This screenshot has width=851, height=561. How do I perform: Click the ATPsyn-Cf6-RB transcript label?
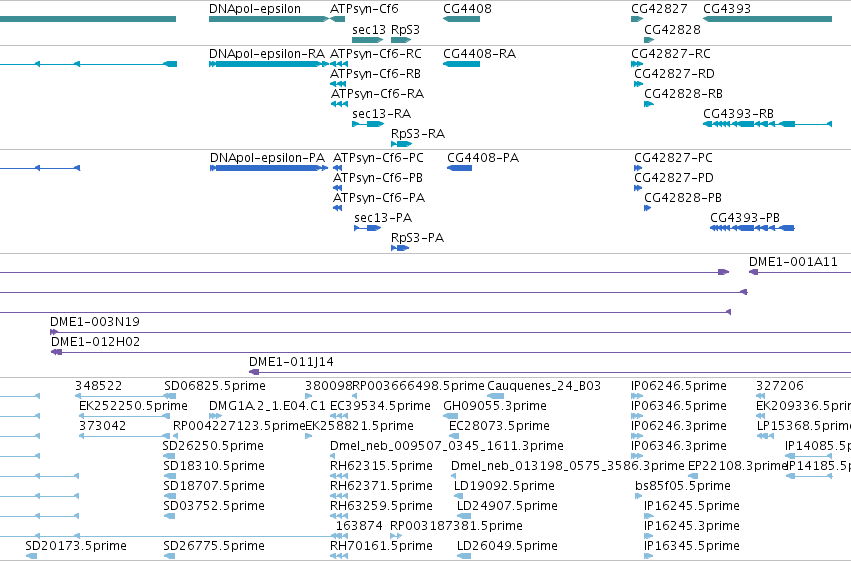click(x=376, y=74)
